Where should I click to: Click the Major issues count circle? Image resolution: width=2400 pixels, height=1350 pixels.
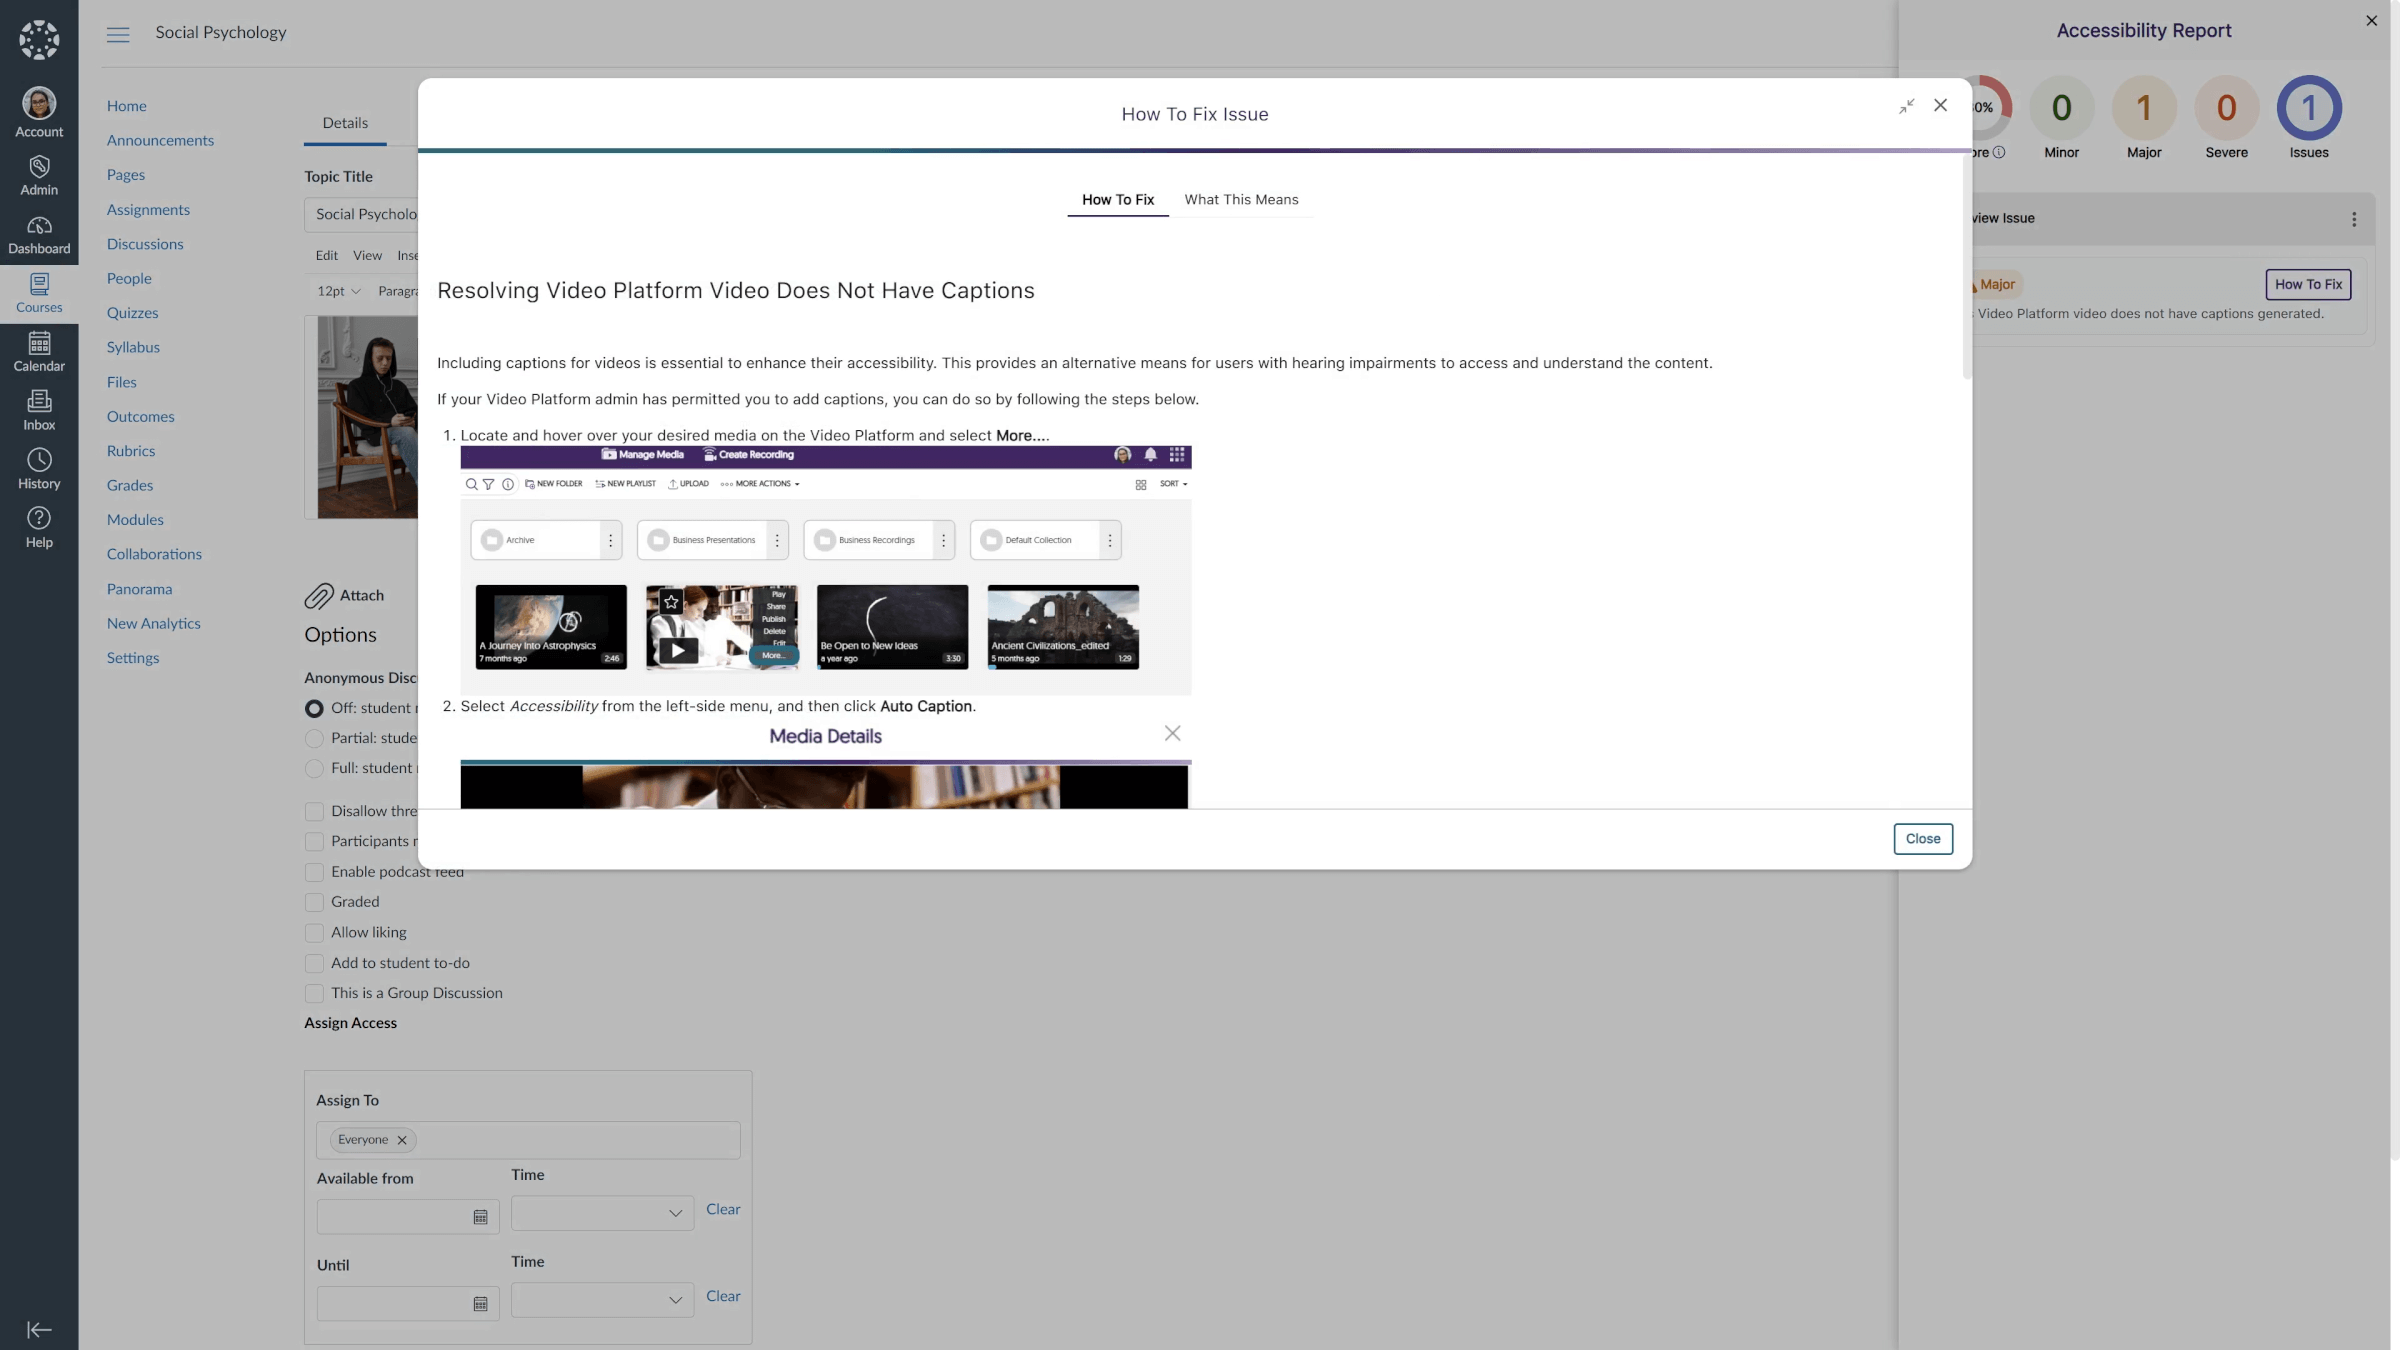pos(2144,107)
